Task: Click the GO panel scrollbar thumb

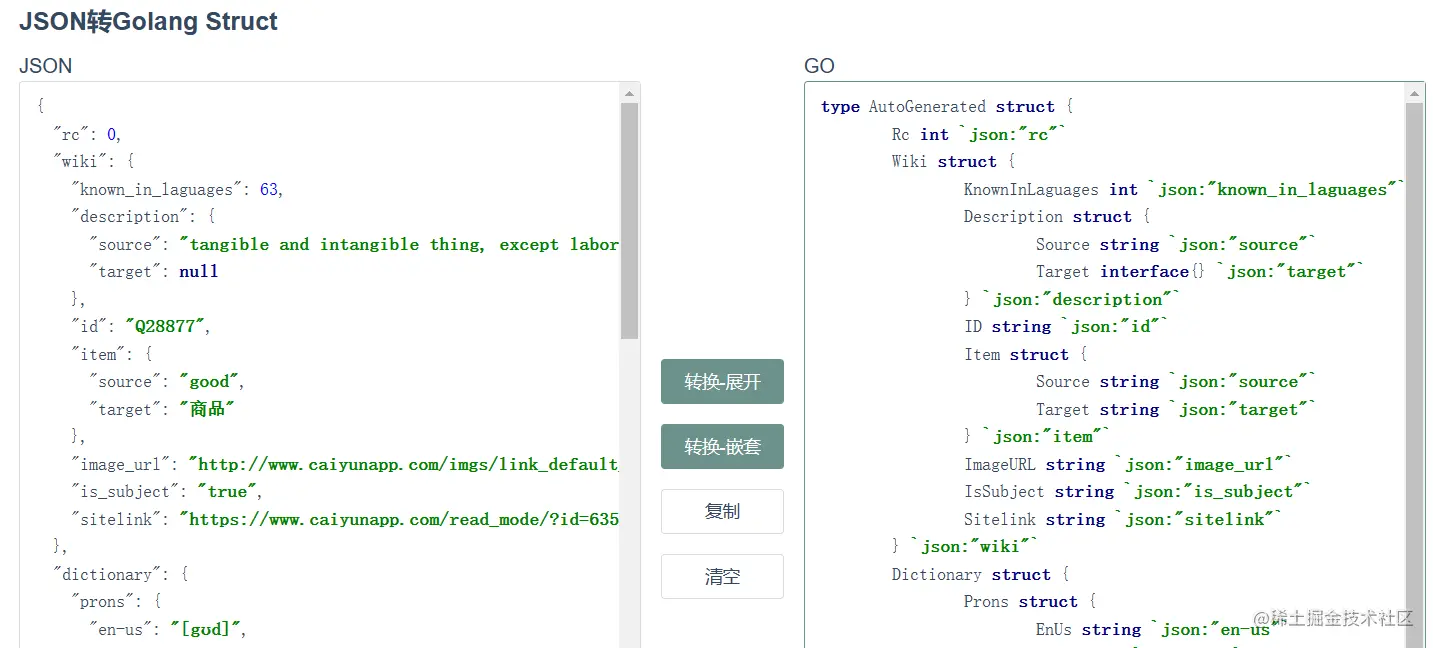Action: [1414, 376]
